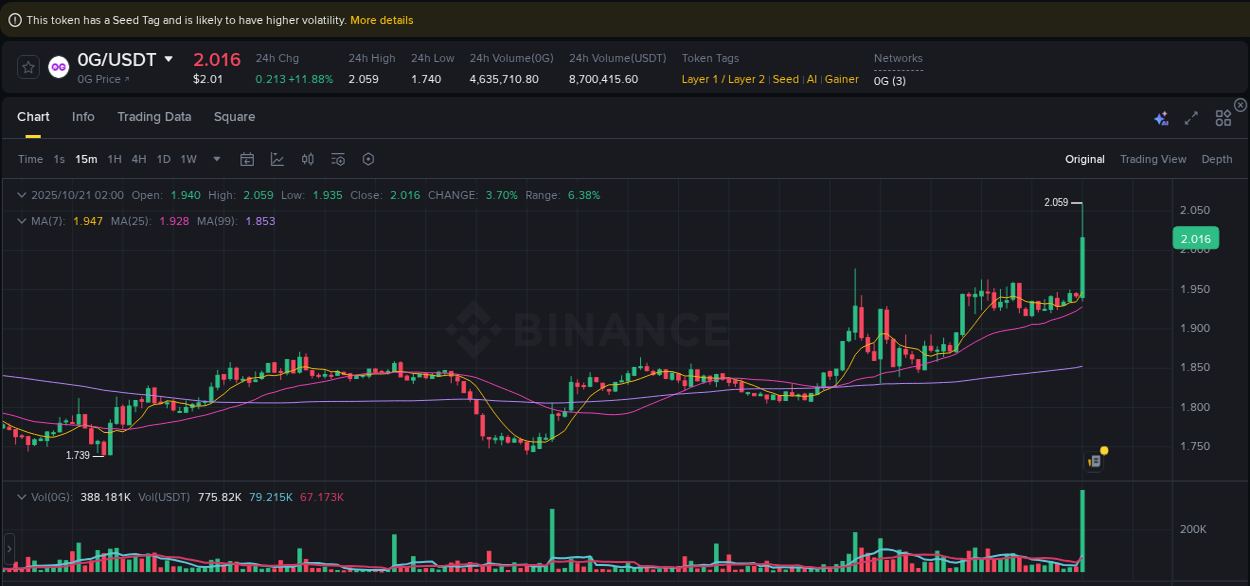This screenshot has height=586, width=1250.
Task: Favorite the 0G/USDT pair star
Action: click(27, 66)
